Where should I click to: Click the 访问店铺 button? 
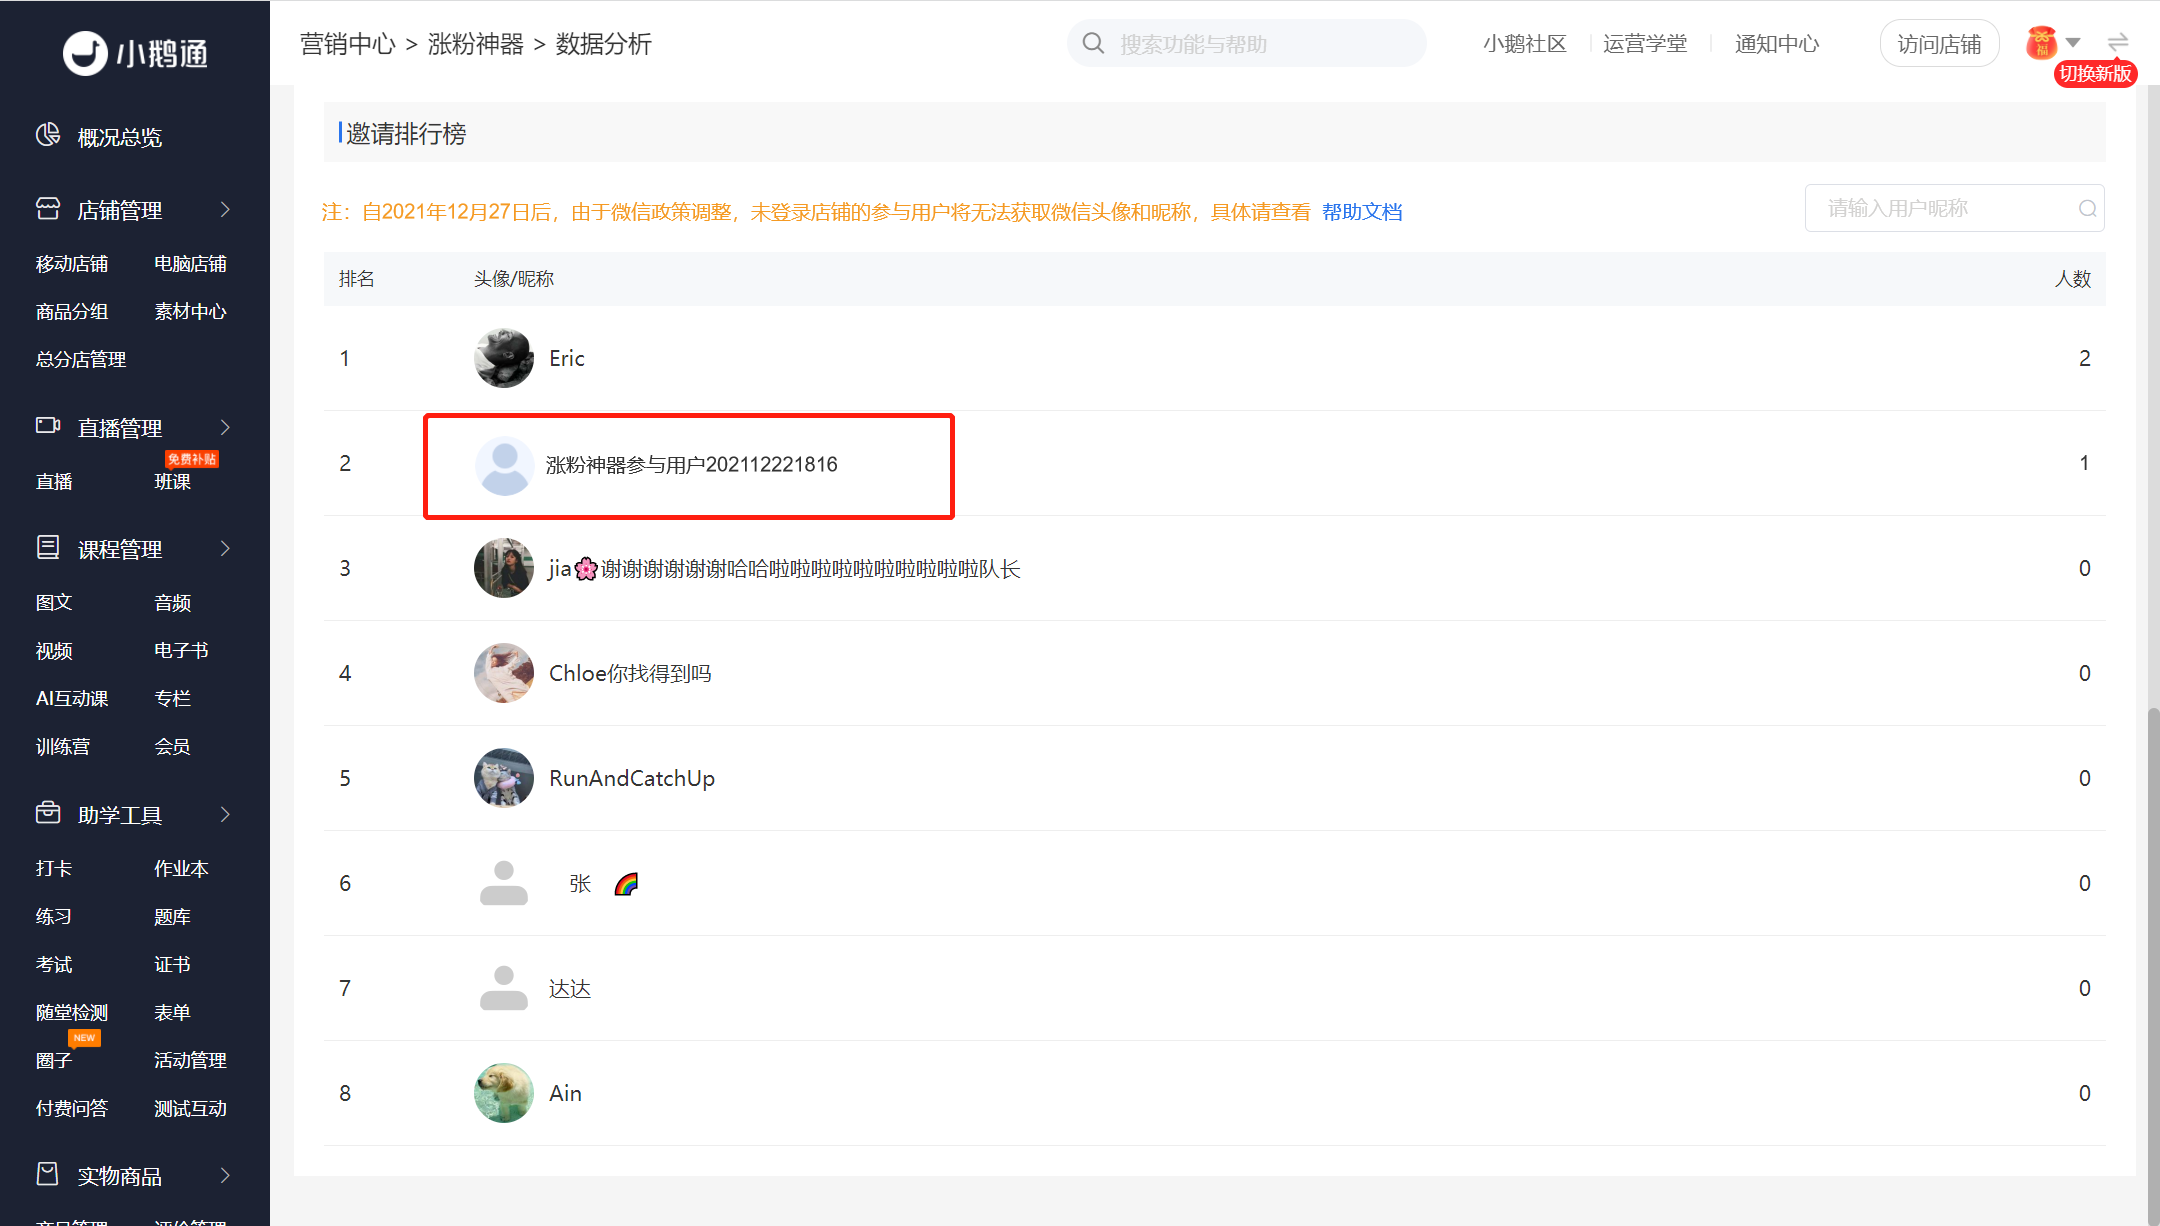click(1938, 44)
